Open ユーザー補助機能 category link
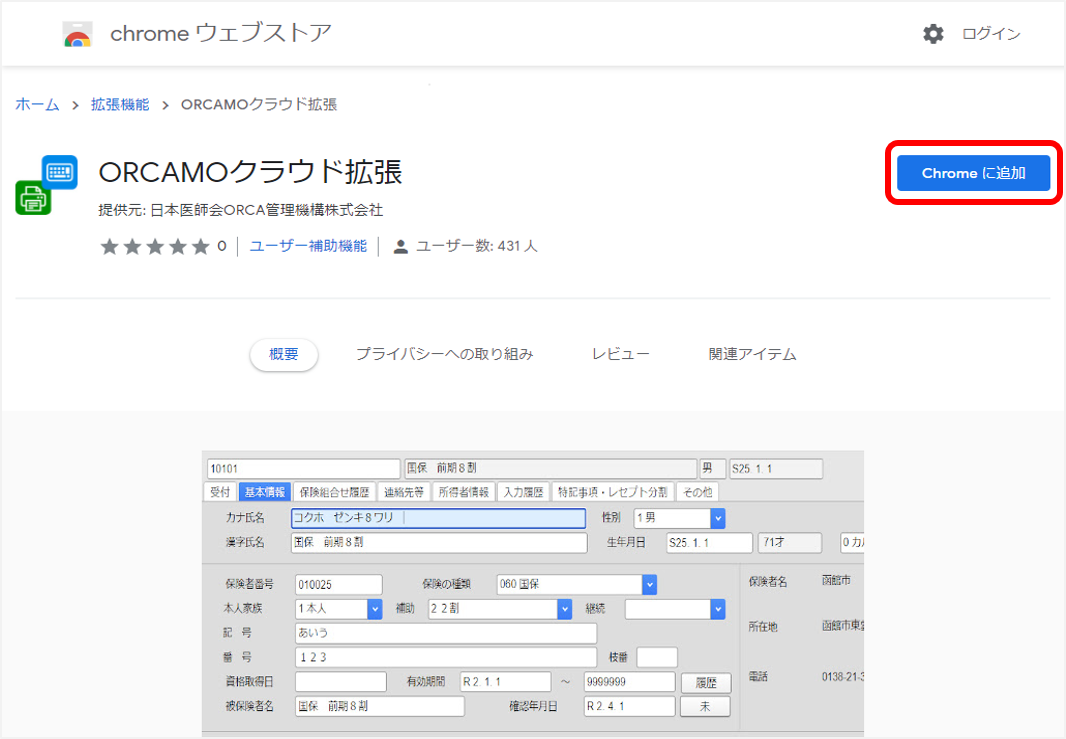 (308, 246)
